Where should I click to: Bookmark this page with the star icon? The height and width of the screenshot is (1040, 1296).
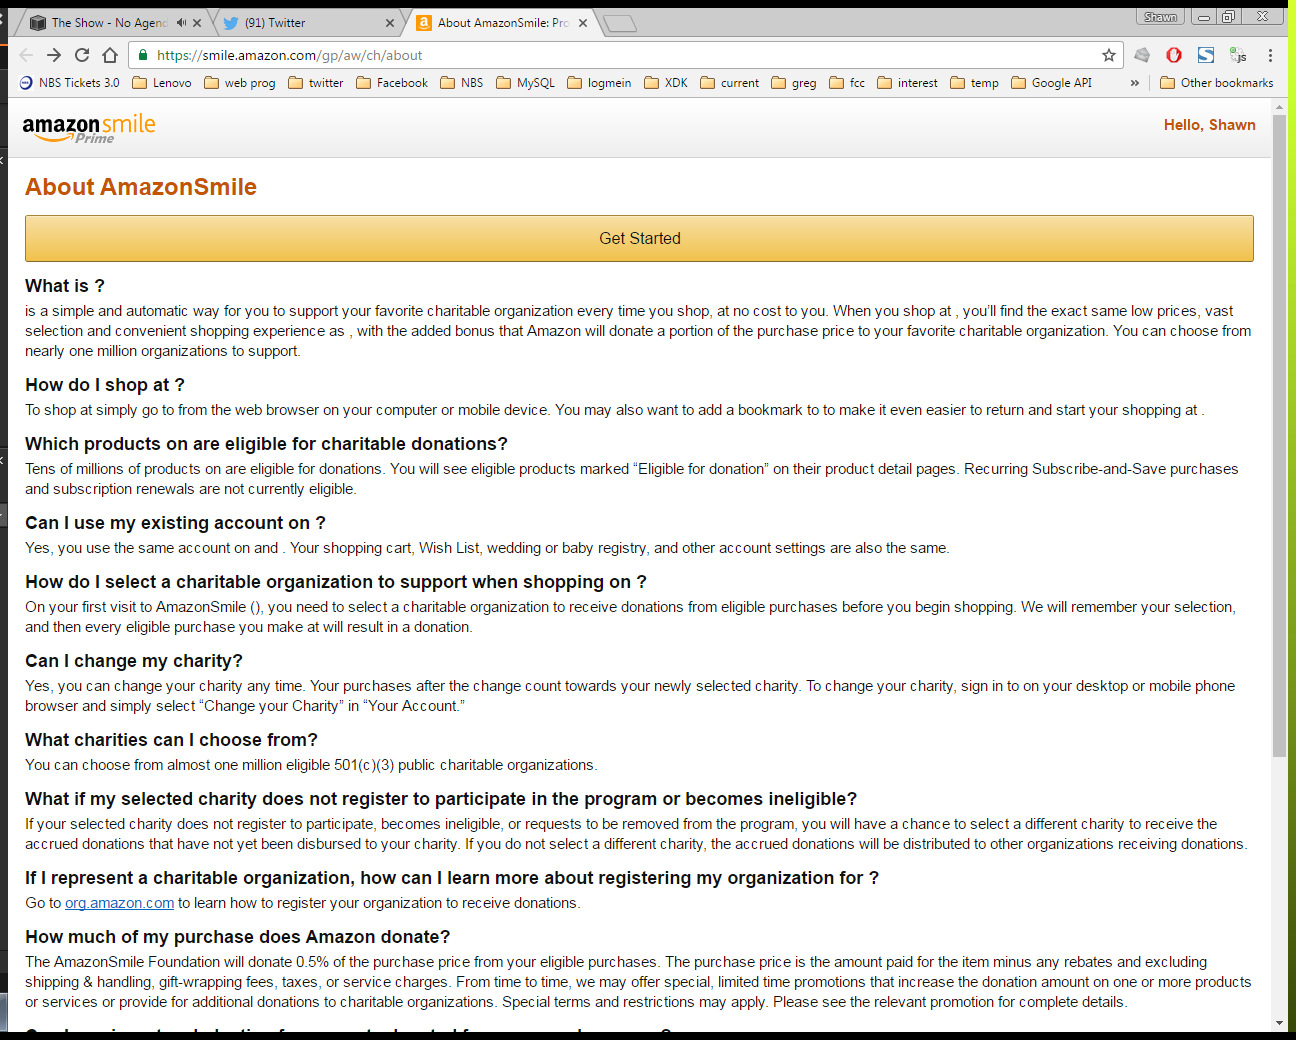click(x=1108, y=55)
